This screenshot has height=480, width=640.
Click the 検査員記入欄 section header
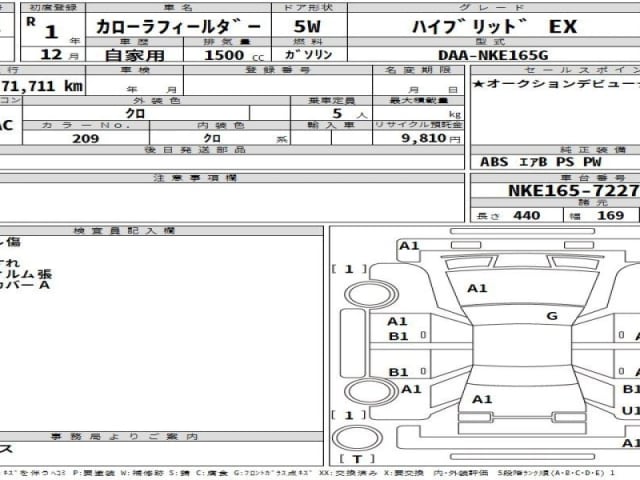coord(124,231)
